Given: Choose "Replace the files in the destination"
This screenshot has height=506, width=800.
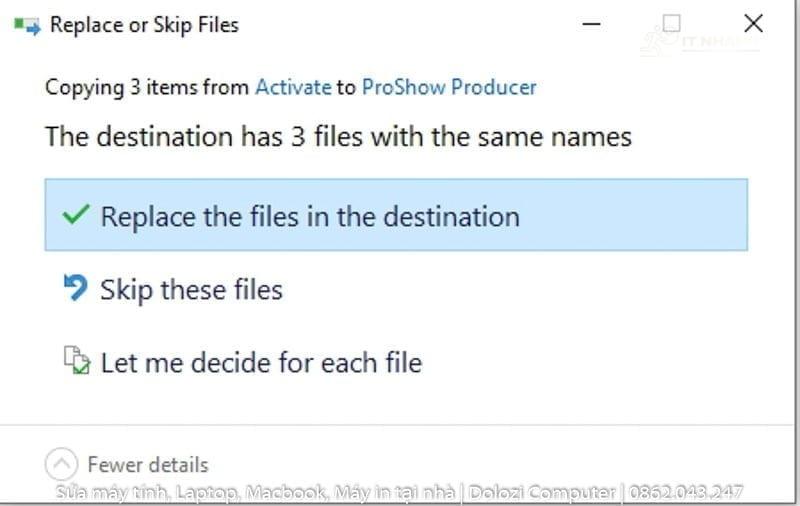Looking at the screenshot, I should [x=310, y=216].
